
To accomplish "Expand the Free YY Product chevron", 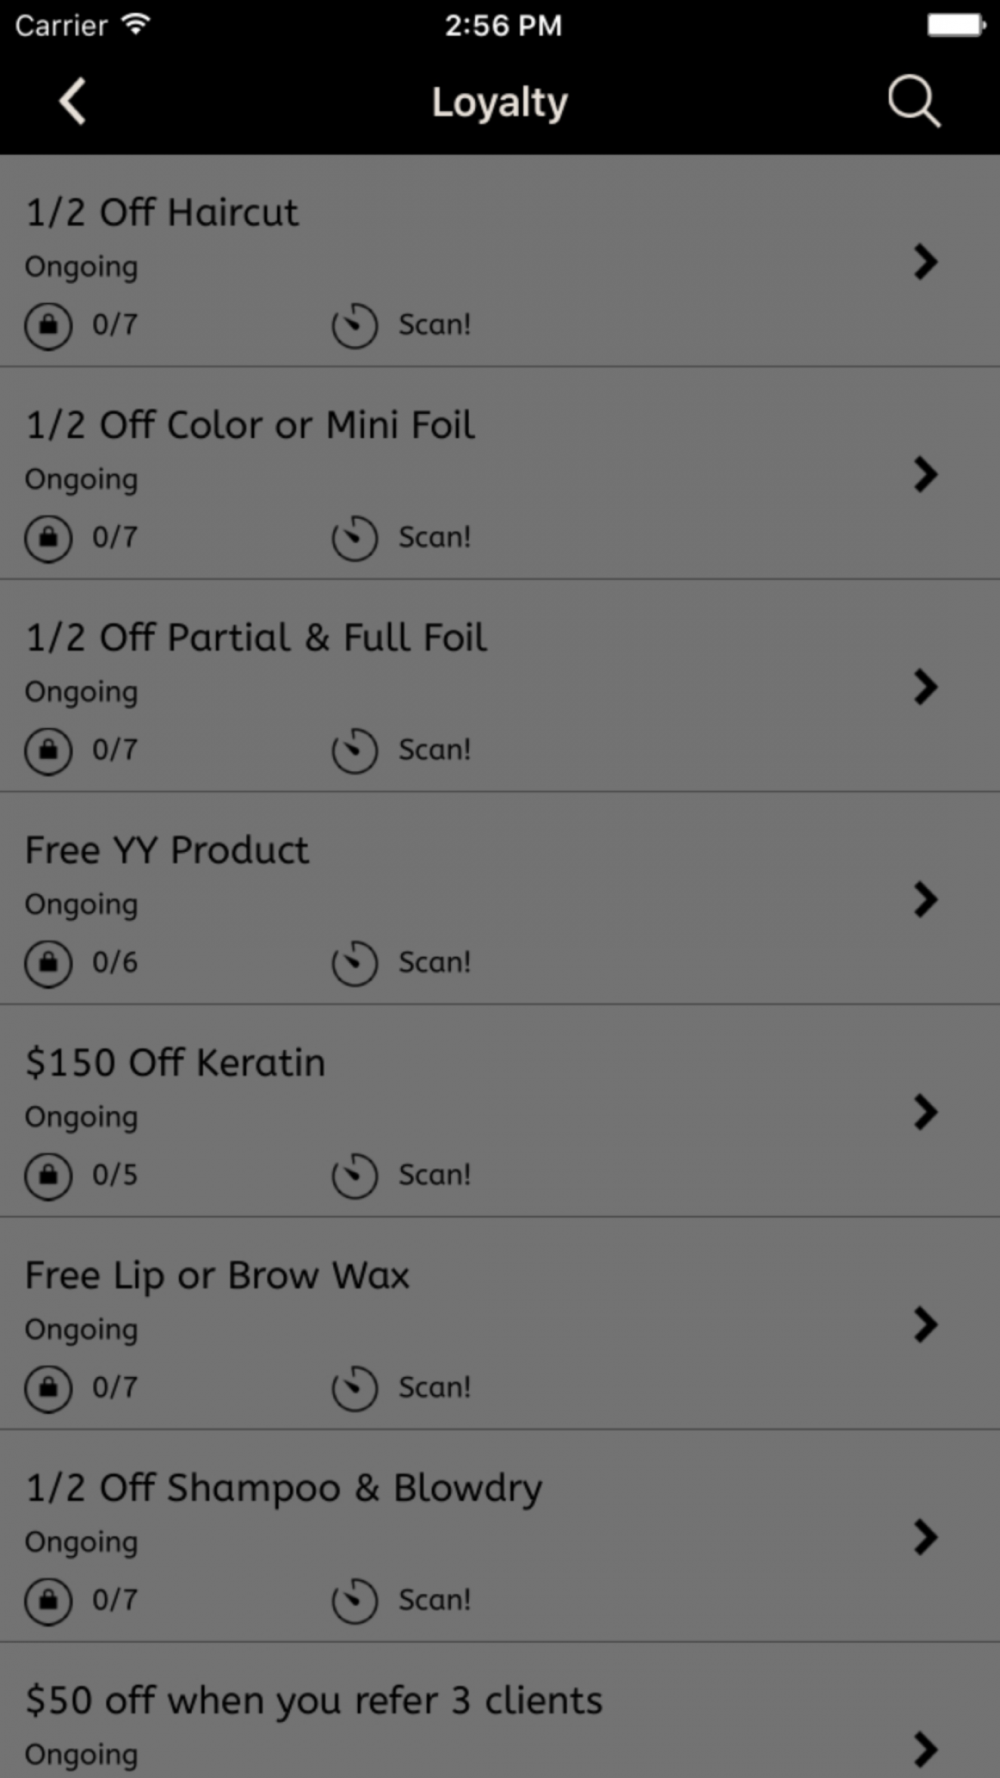I will click(x=926, y=900).
